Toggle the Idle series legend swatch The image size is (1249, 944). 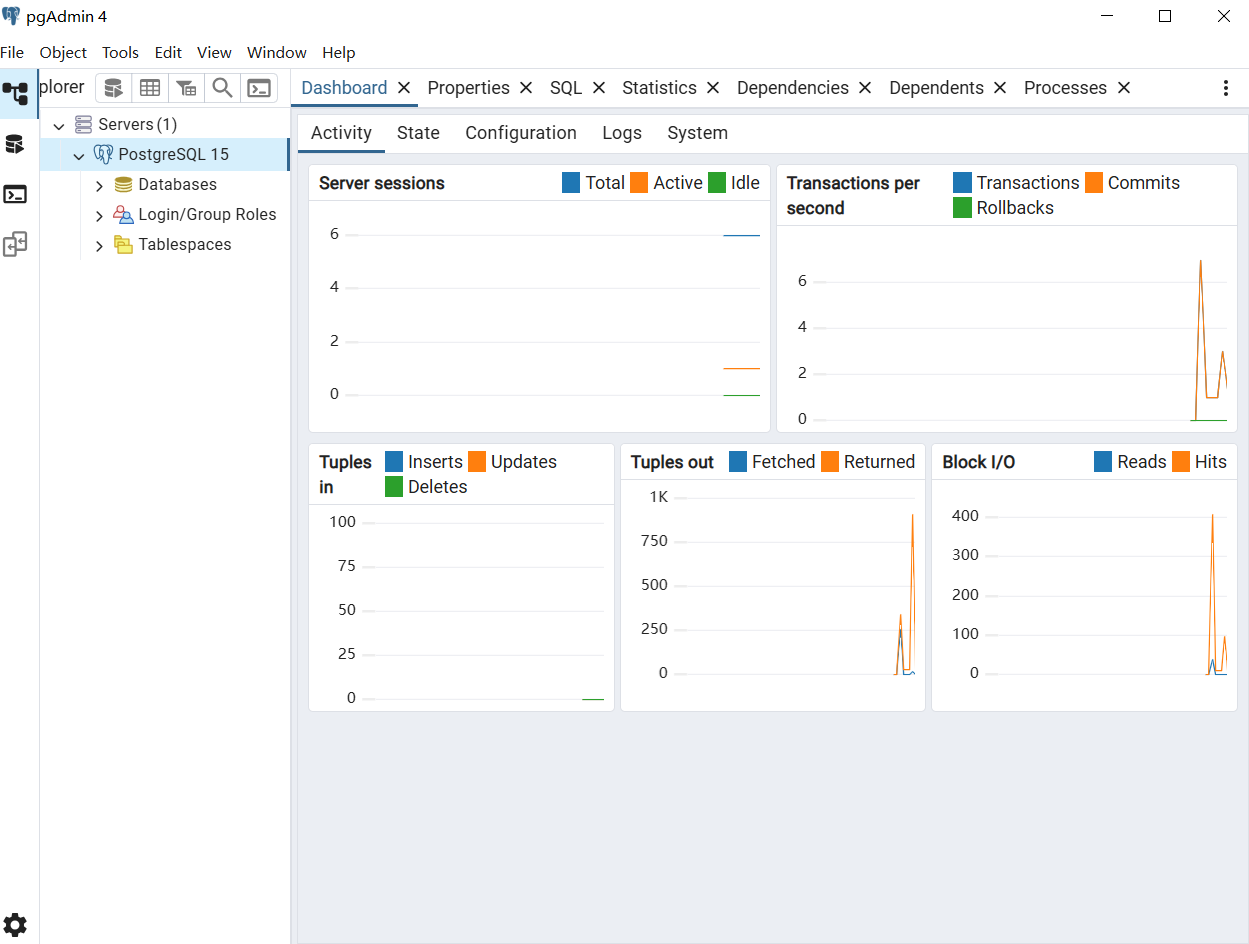[x=717, y=183]
